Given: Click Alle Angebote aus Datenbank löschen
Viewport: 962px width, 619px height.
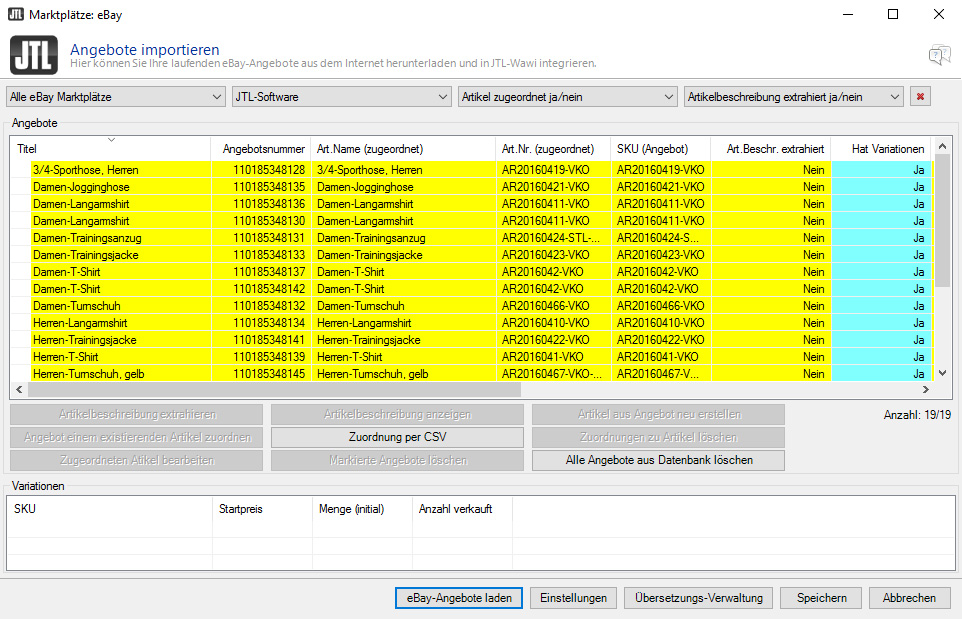Looking at the screenshot, I should tap(658, 461).
